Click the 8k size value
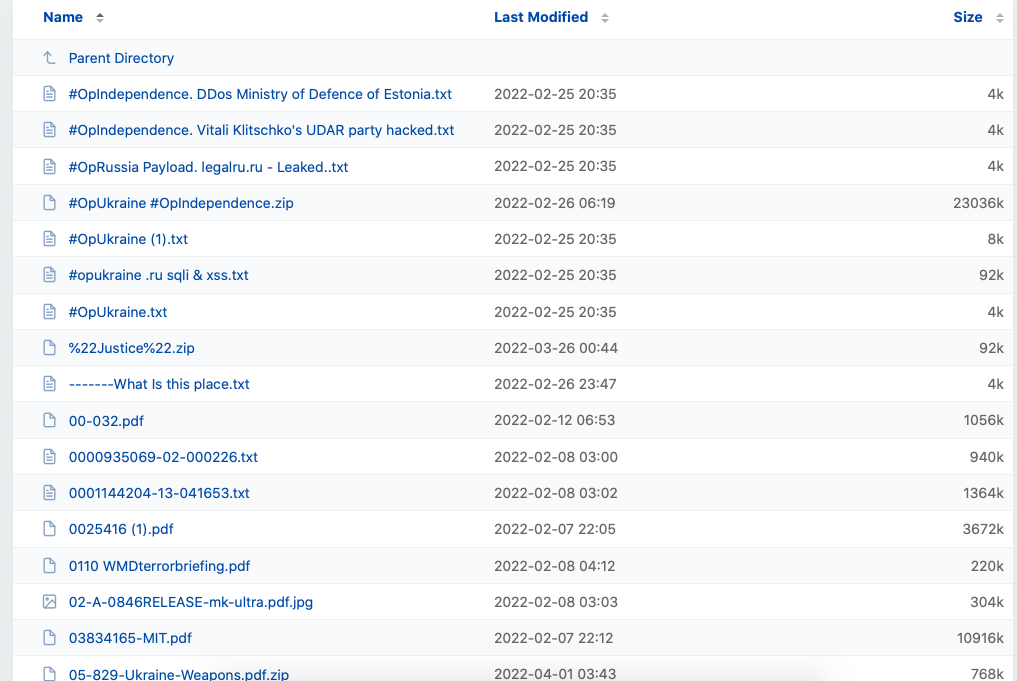 996,239
